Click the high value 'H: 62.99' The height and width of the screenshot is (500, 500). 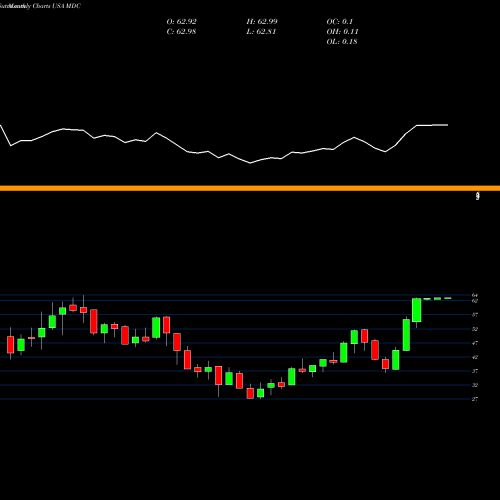pyautogui.click(x=262, y=22)
